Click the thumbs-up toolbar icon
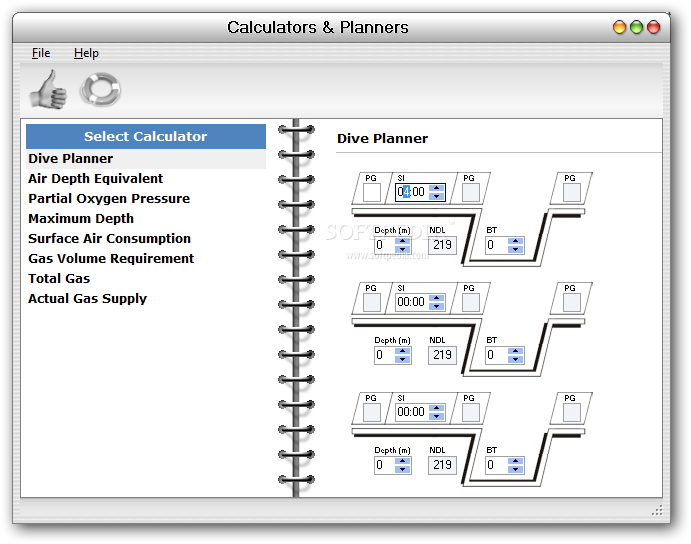The width and height of the screenshot is (691, 544). (x=48, y=90)
